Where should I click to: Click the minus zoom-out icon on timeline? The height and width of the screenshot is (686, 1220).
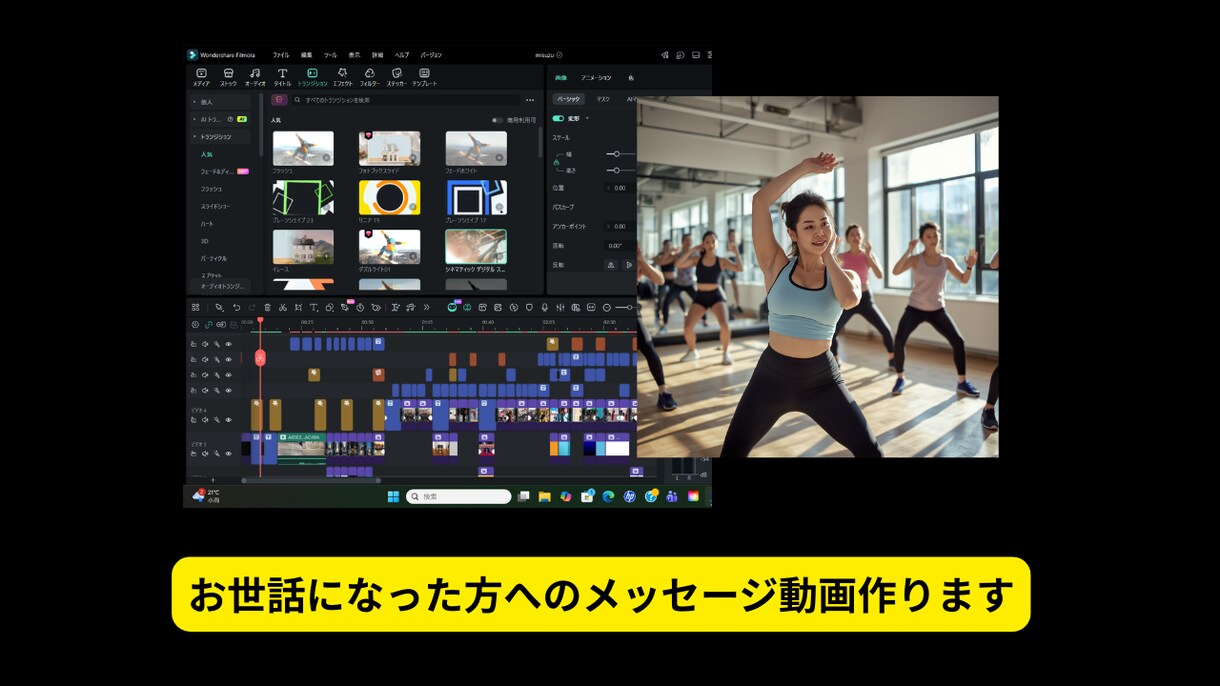click(607, 307)
